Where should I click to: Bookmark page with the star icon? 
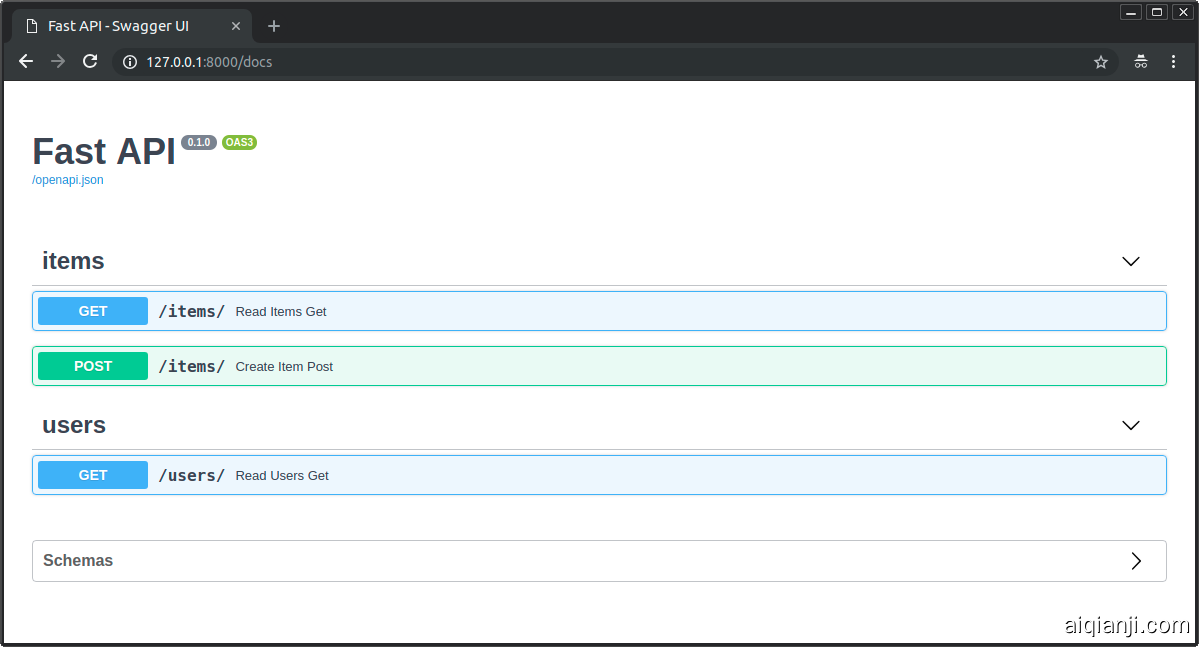(x=1101, y=62)
